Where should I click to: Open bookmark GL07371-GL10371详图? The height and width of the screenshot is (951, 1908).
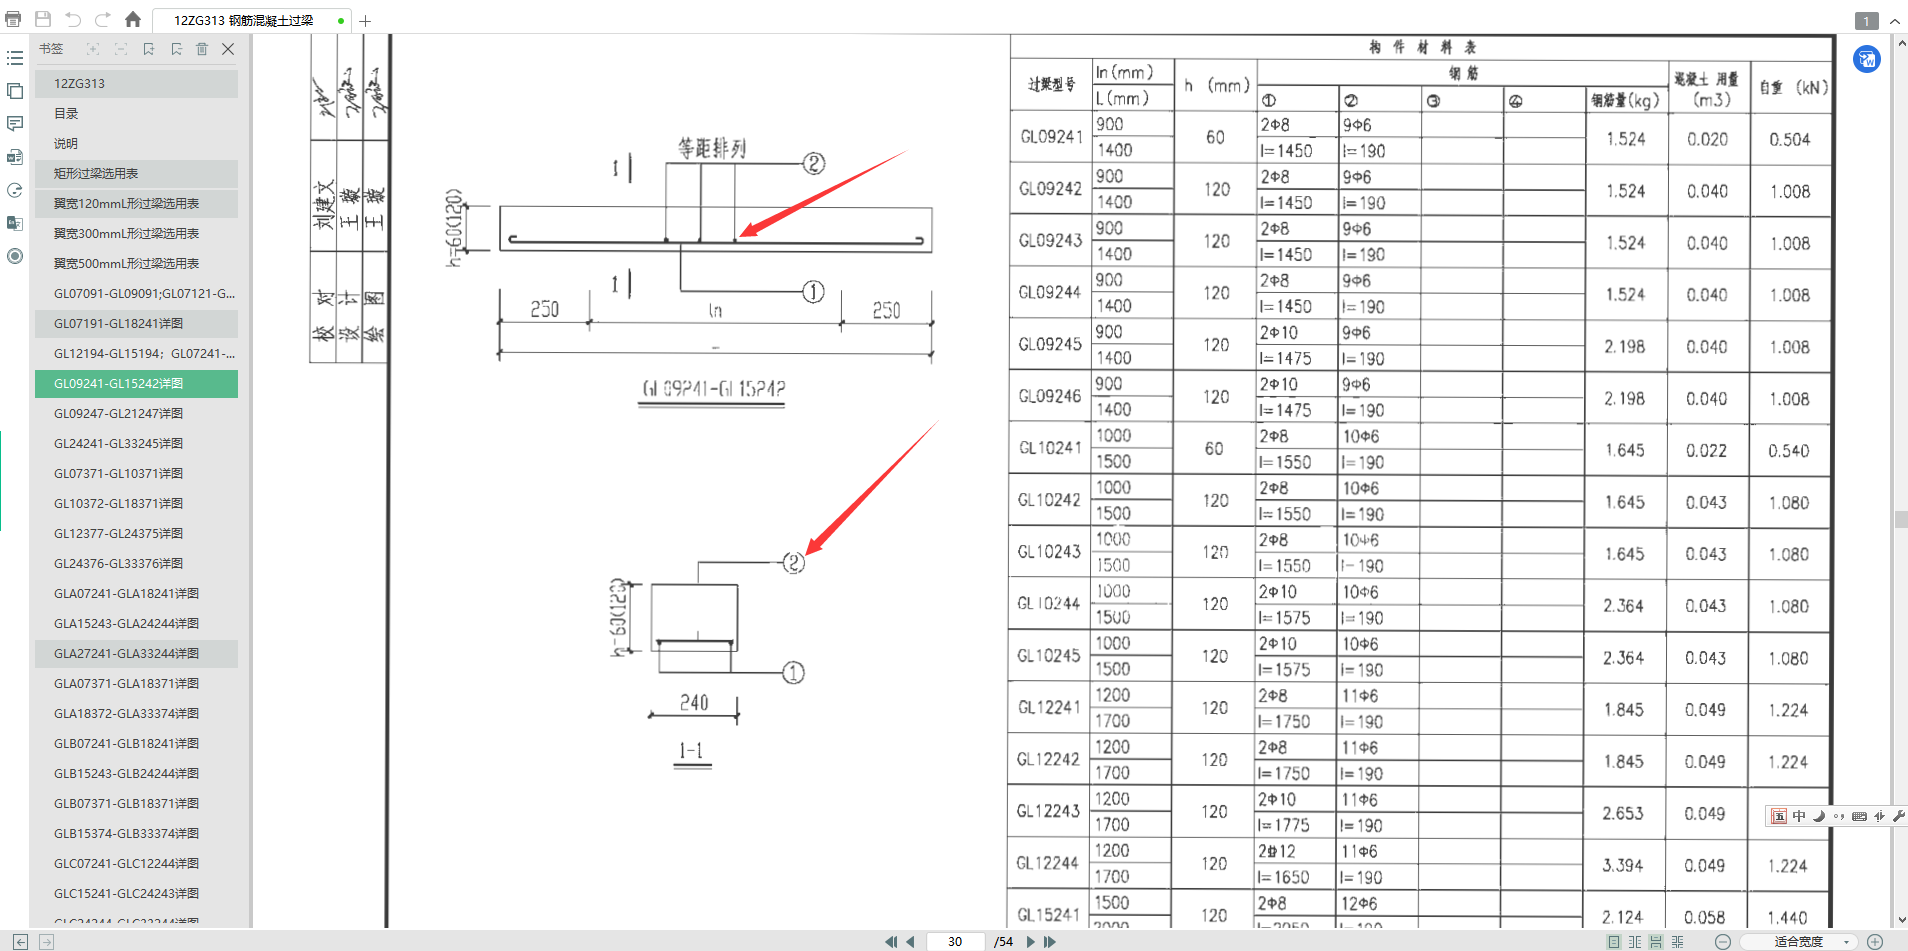(136, 474)
